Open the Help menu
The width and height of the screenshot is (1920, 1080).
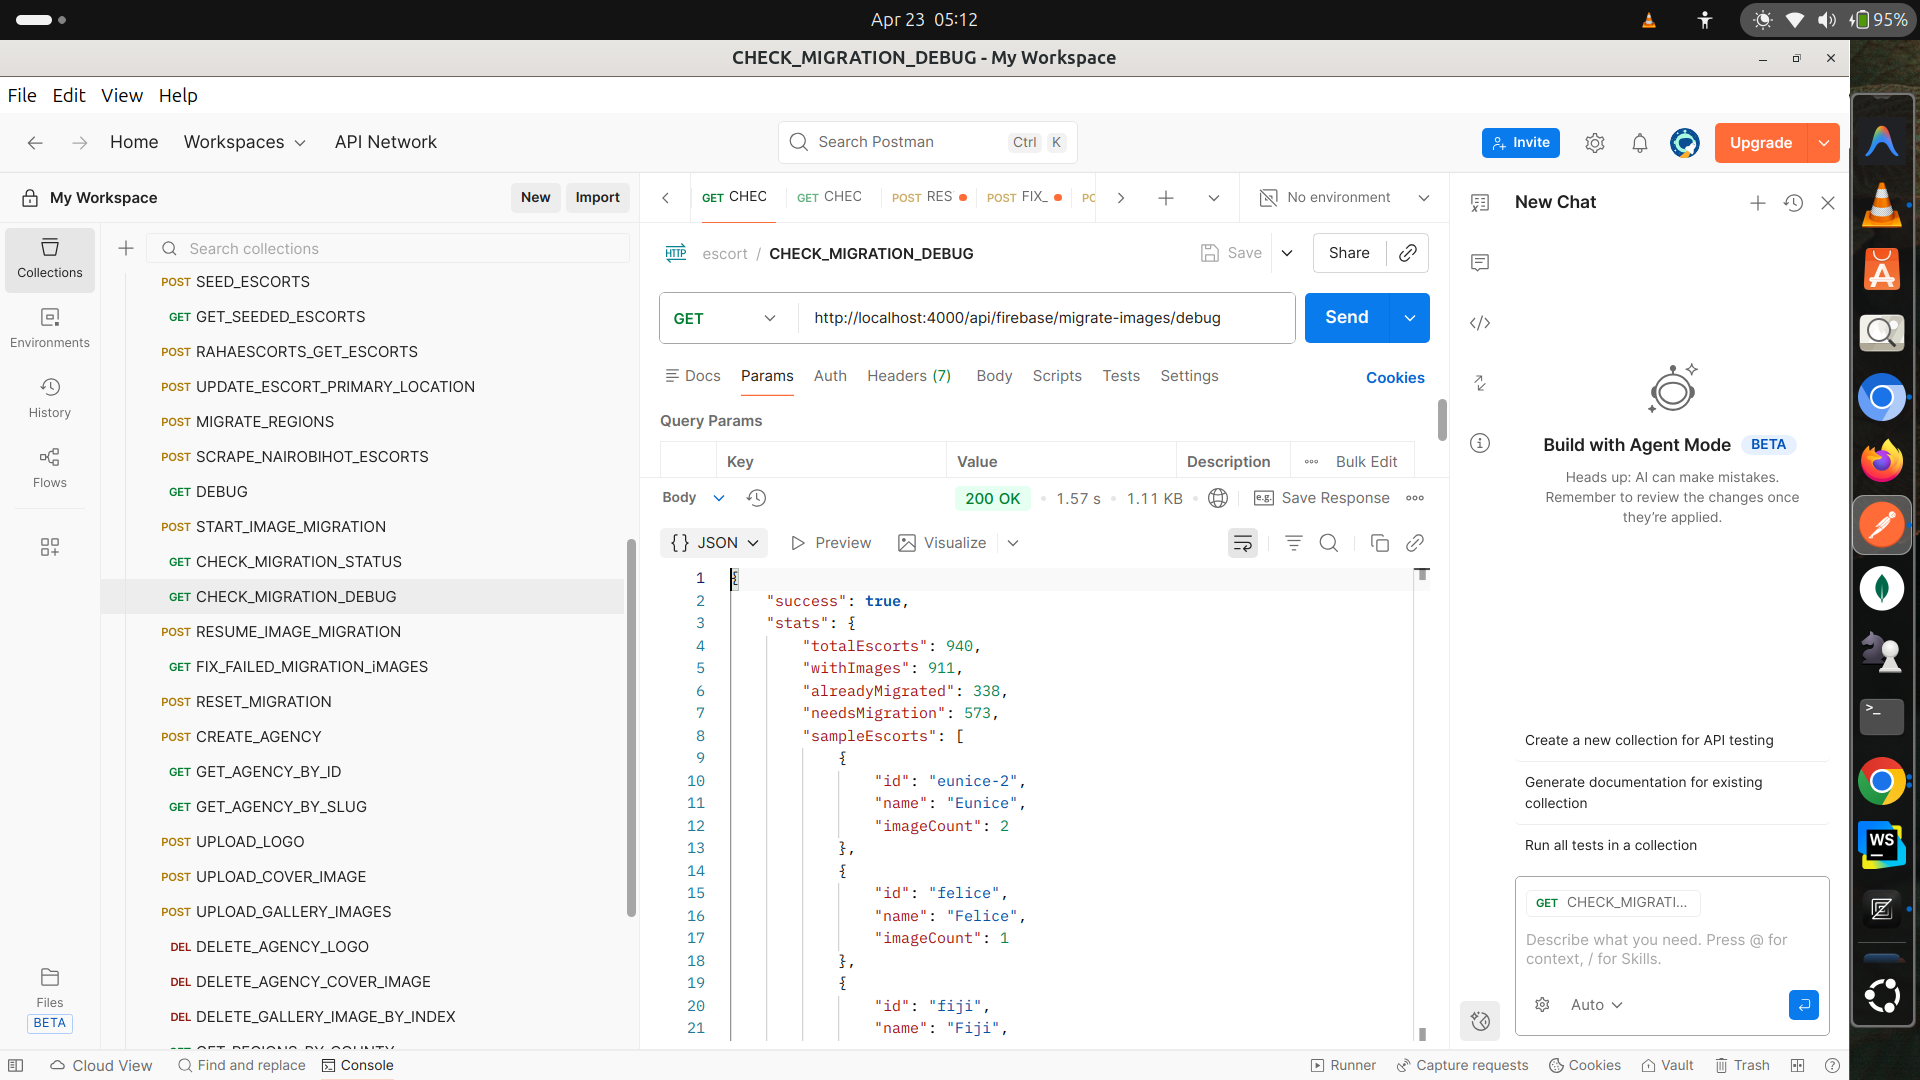tap(178, 96)
